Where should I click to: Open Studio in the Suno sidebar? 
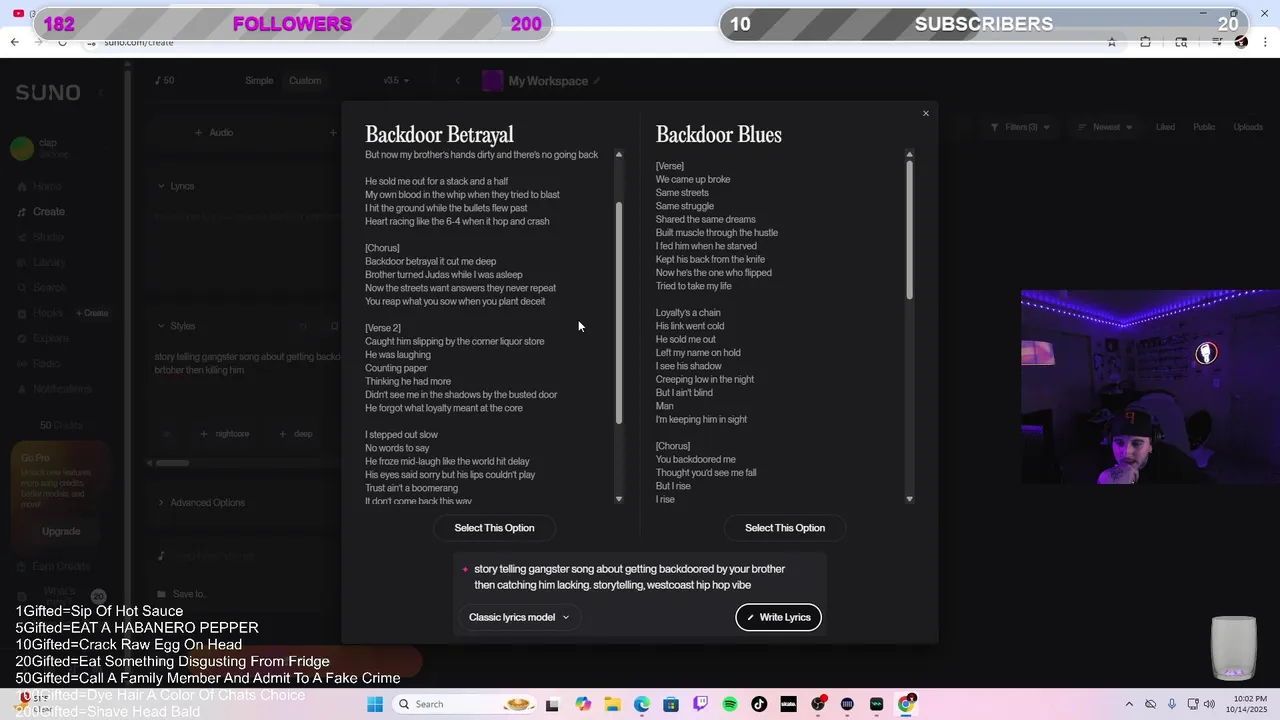pos(41,237)
